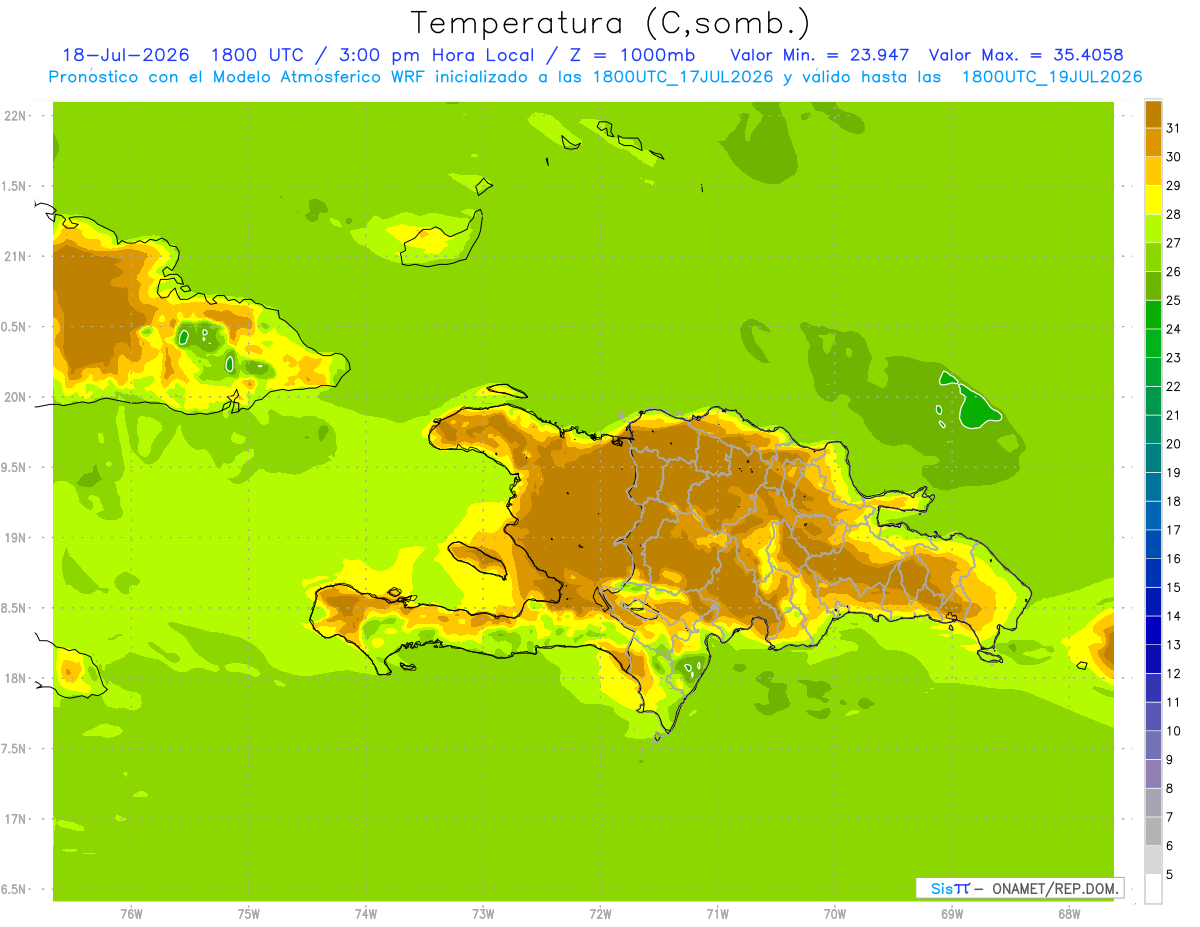Click the 69W longitude label
Viewport: 1200px width, 927px height.
click(951, 914)
